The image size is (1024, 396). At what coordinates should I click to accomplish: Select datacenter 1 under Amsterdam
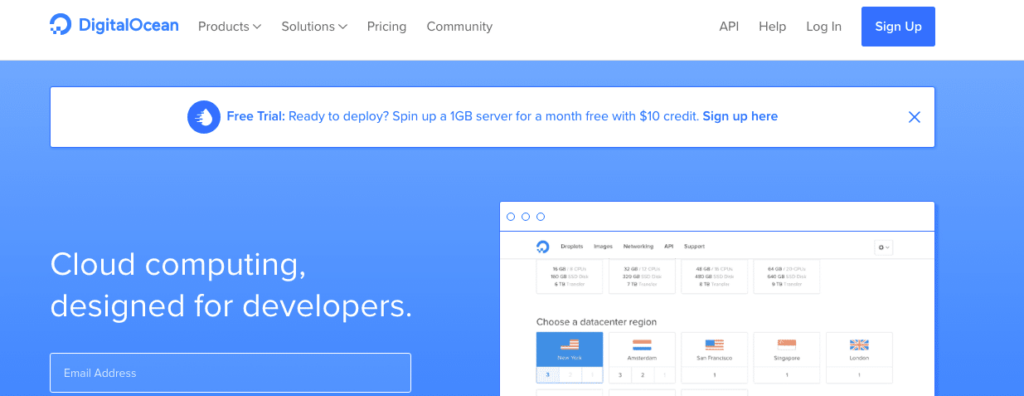click(x=664, y=375)
